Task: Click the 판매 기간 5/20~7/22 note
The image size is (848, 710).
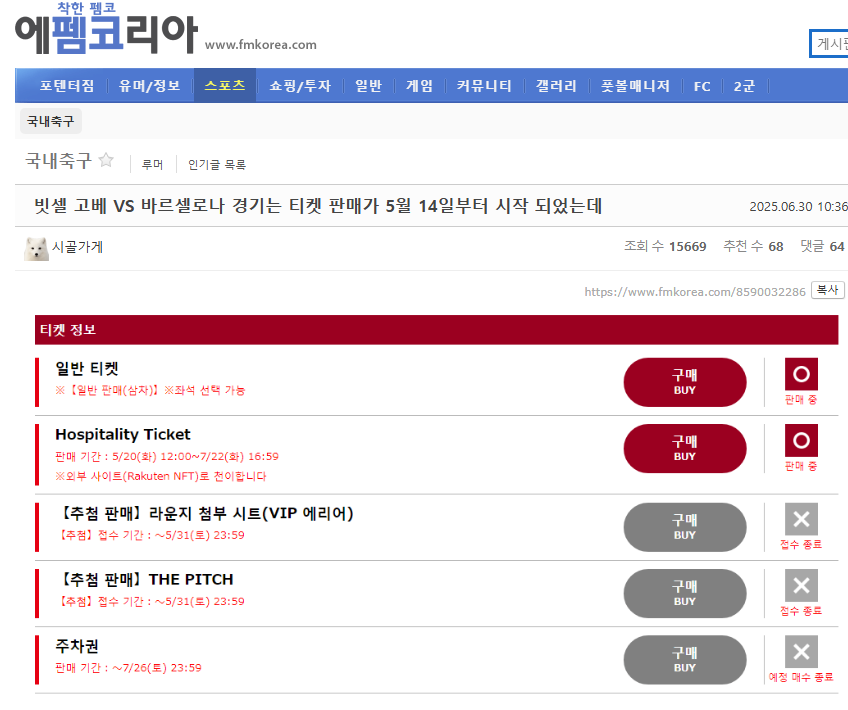Action: [x=167, y=456]
